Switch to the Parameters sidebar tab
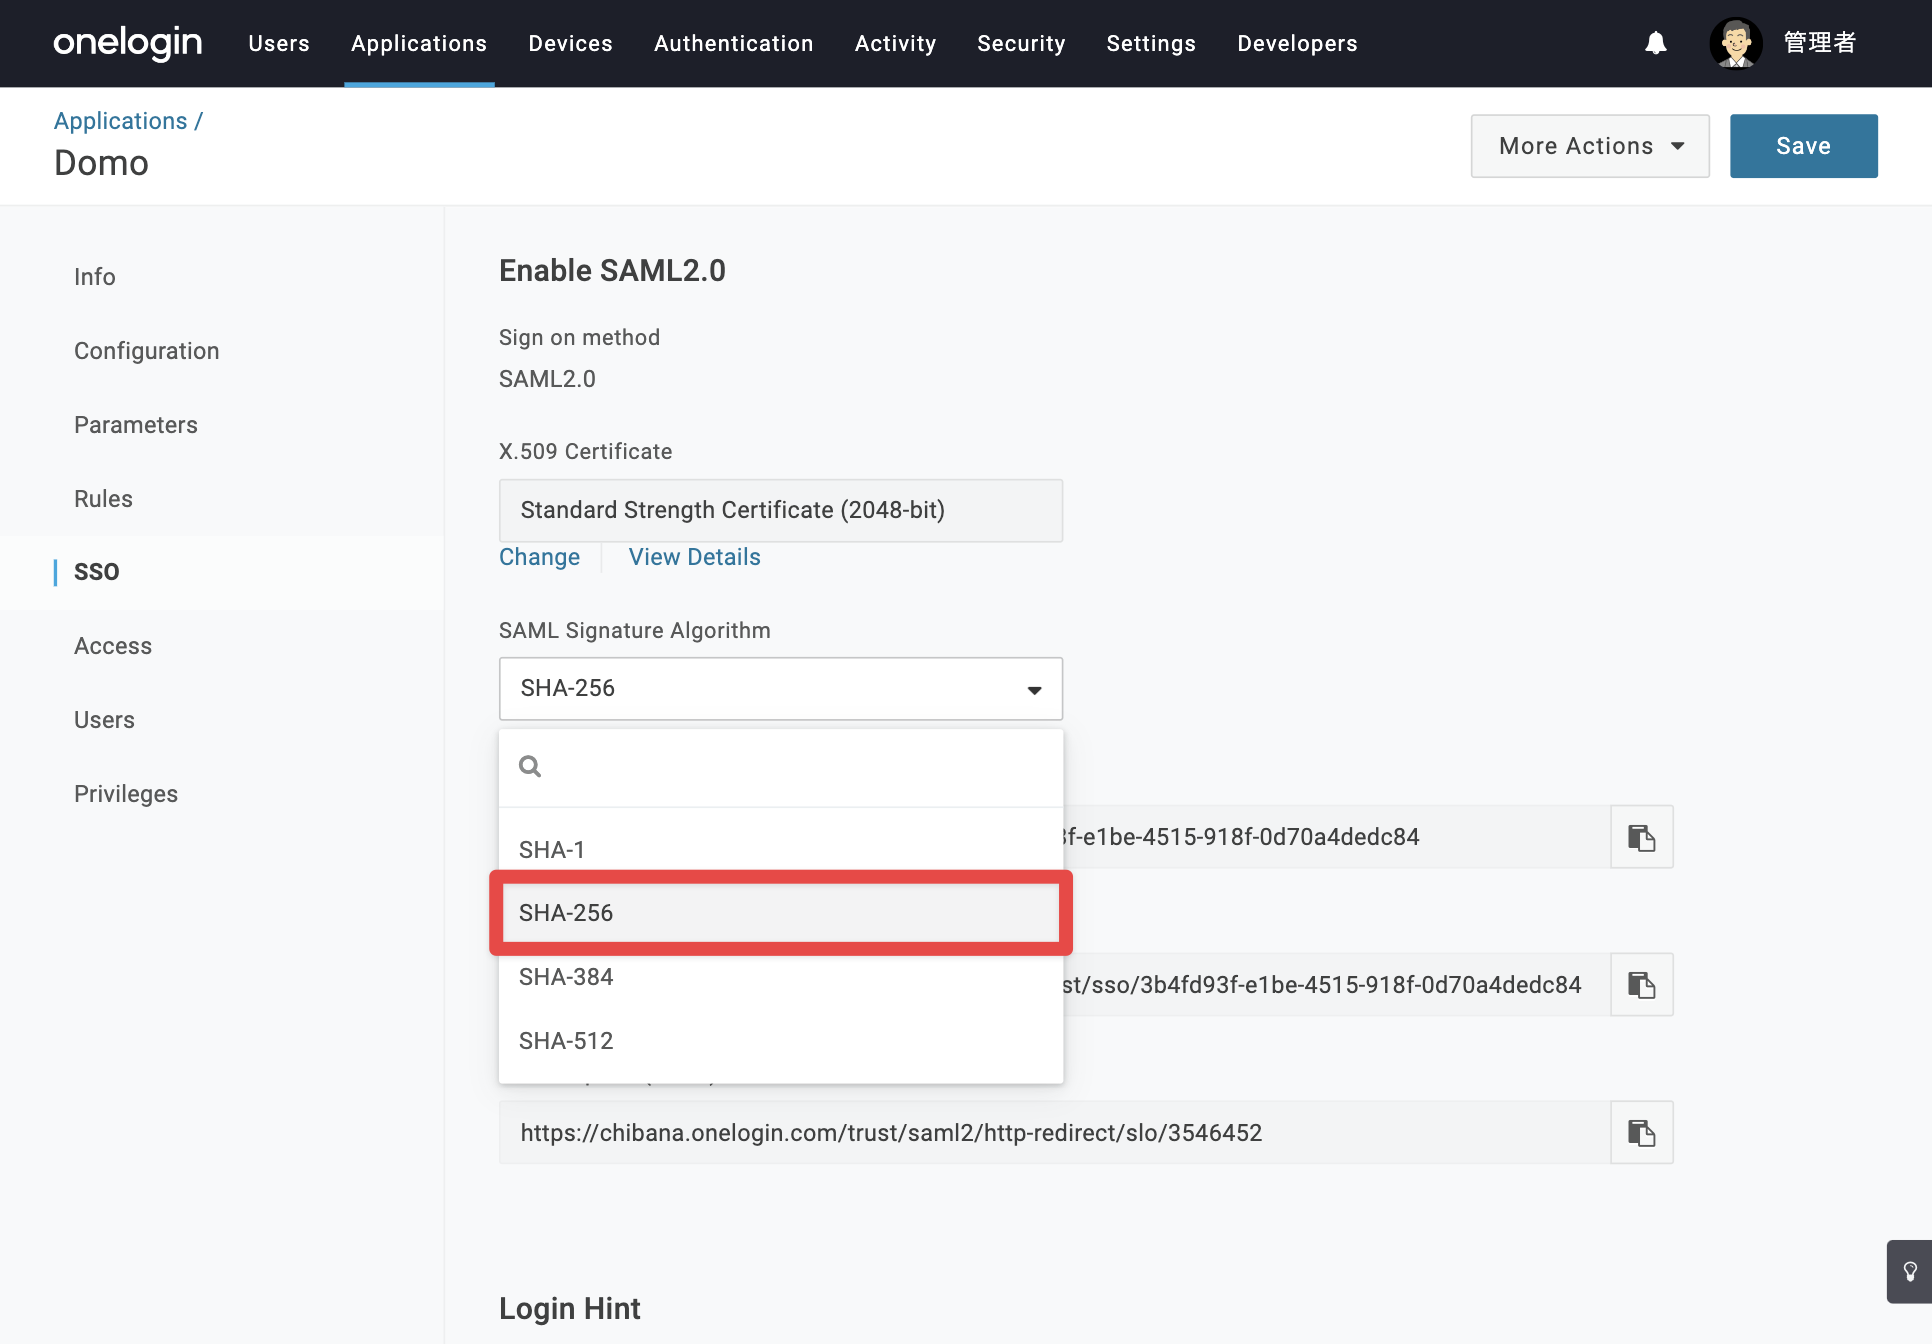The width and height of the screenshot is (1932, 1344). [136, 425]
